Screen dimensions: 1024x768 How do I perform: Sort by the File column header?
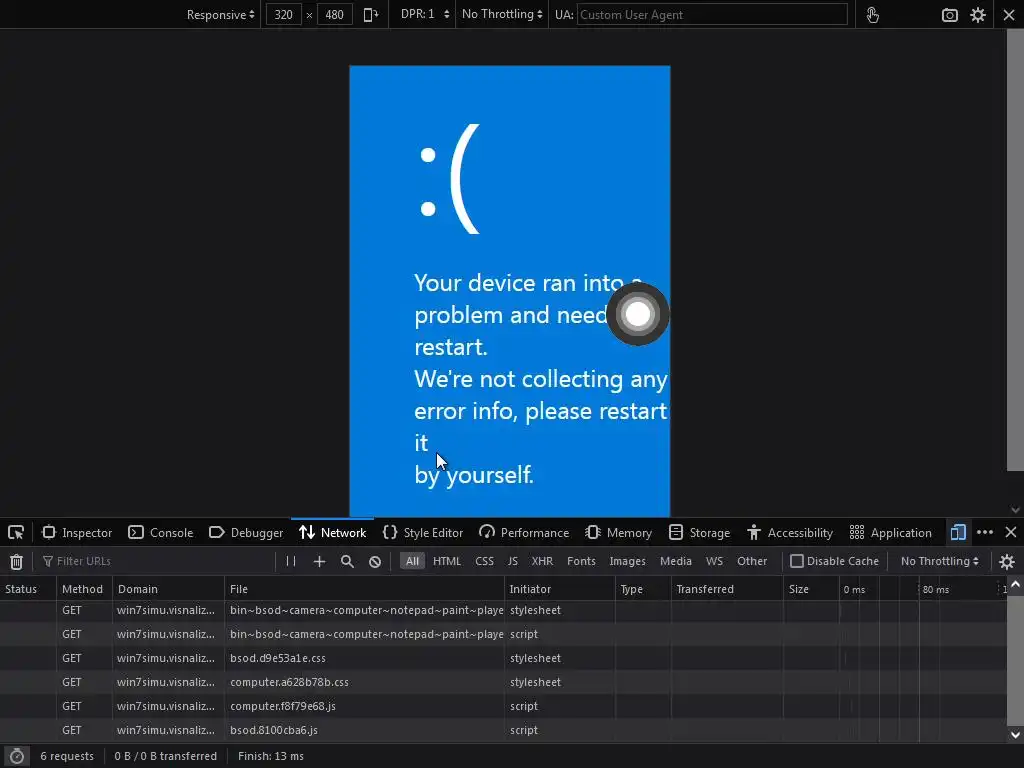point(364,589)
